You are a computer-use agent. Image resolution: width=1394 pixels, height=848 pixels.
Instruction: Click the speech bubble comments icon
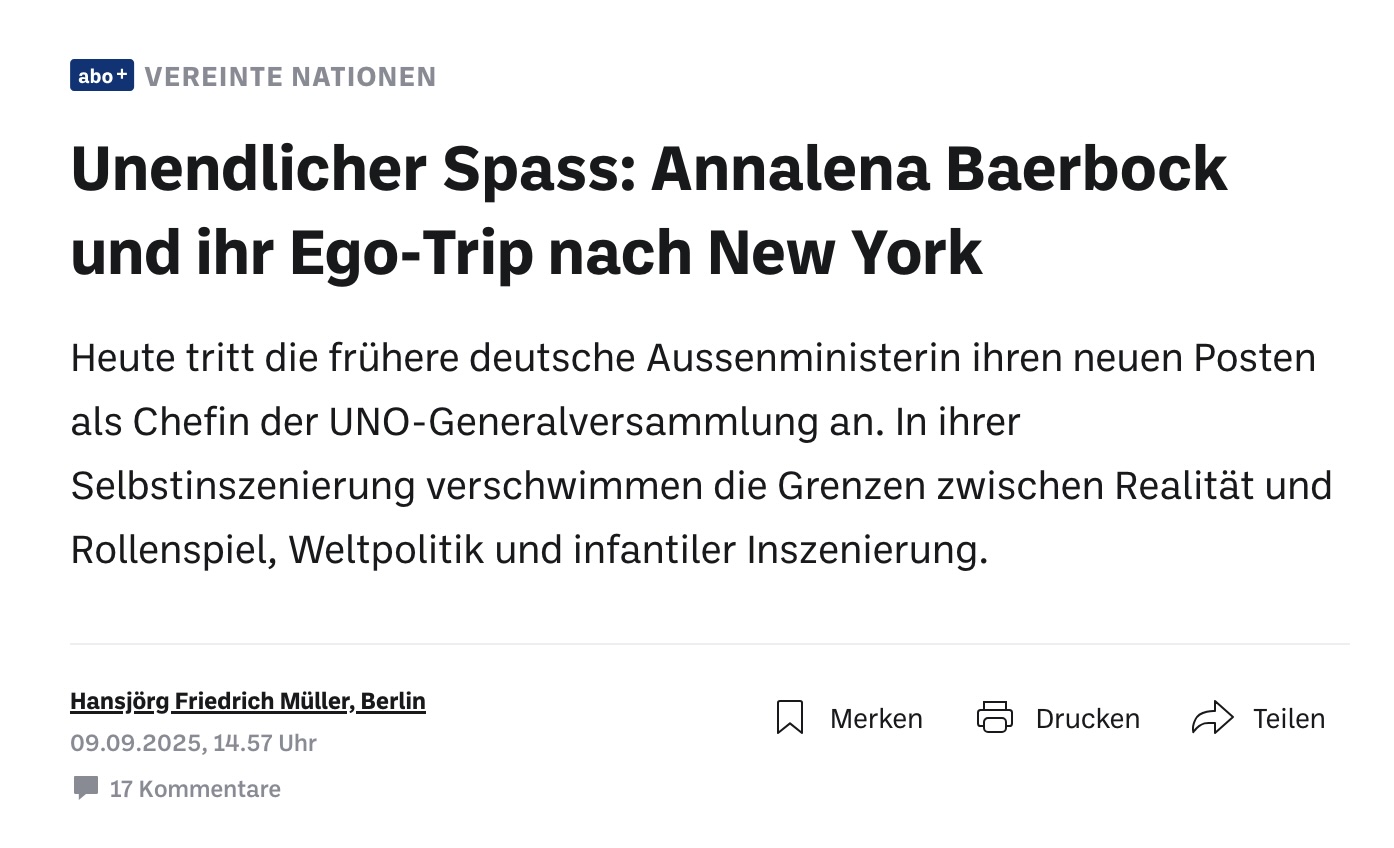pos(86,788)
